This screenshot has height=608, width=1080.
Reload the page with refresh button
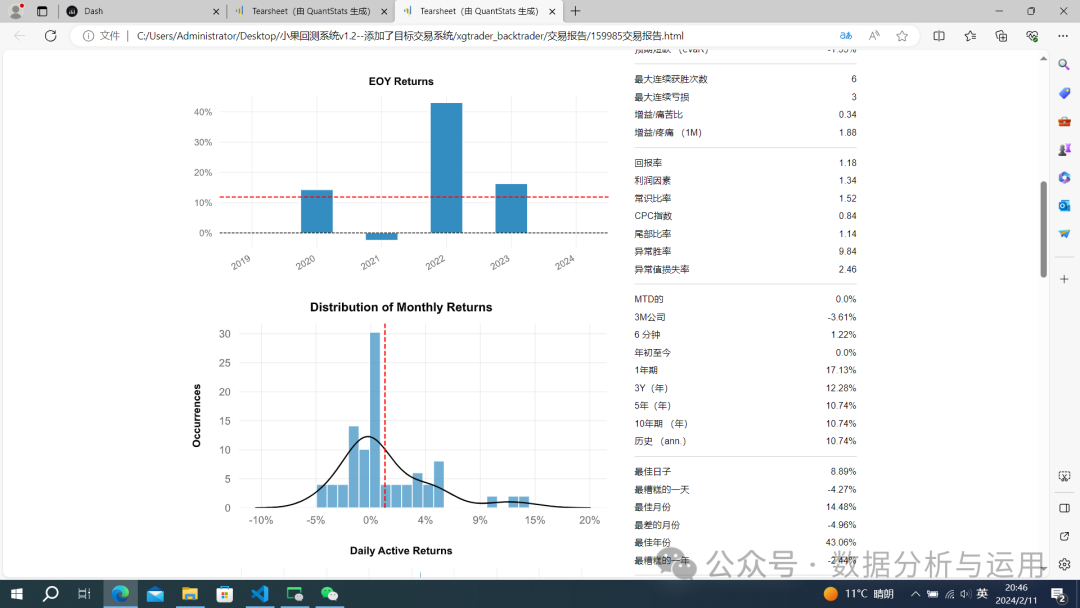click(x=50, y=36)
